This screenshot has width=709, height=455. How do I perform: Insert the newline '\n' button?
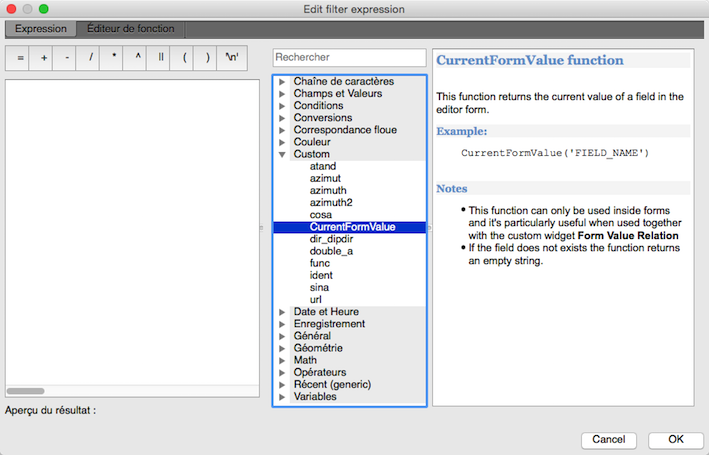232,58
